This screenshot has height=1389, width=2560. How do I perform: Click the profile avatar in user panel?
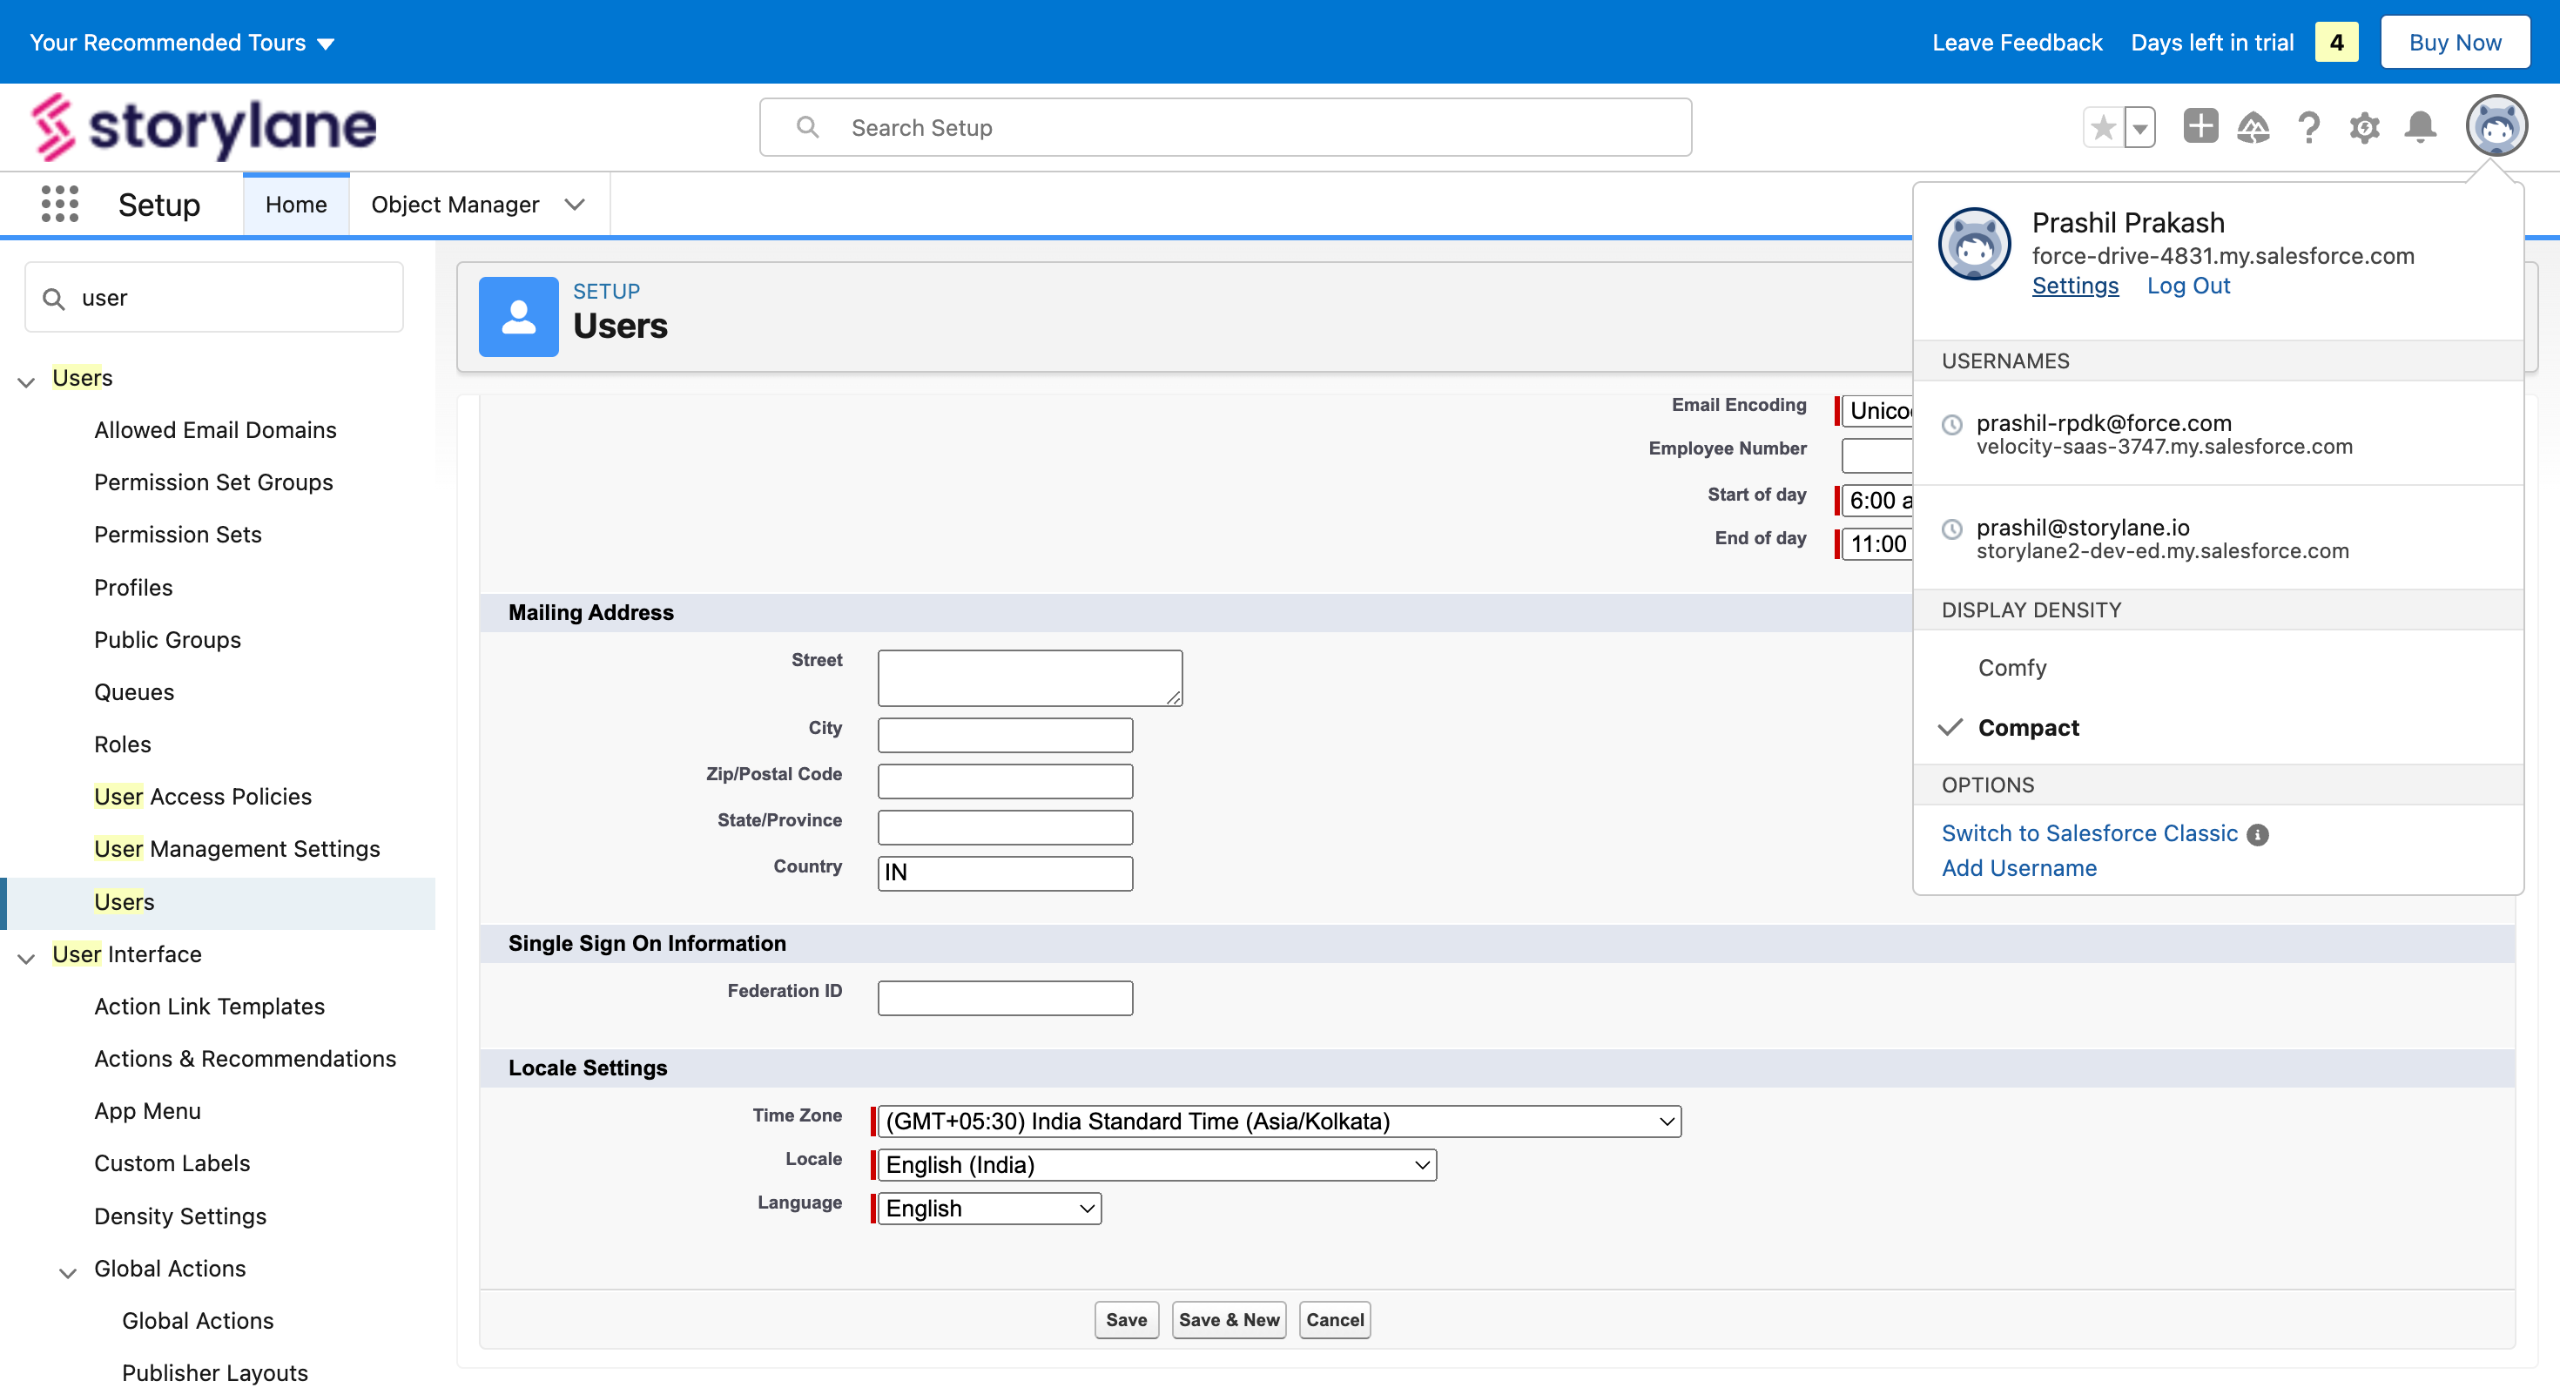[x=1974, y=245]
